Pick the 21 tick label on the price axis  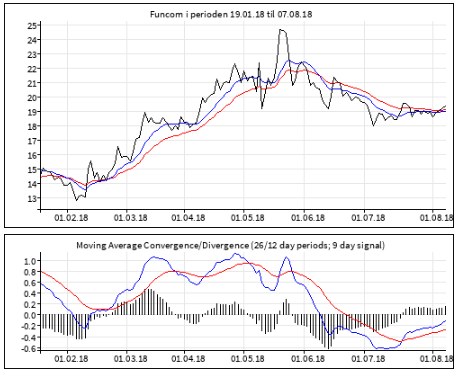32,83
